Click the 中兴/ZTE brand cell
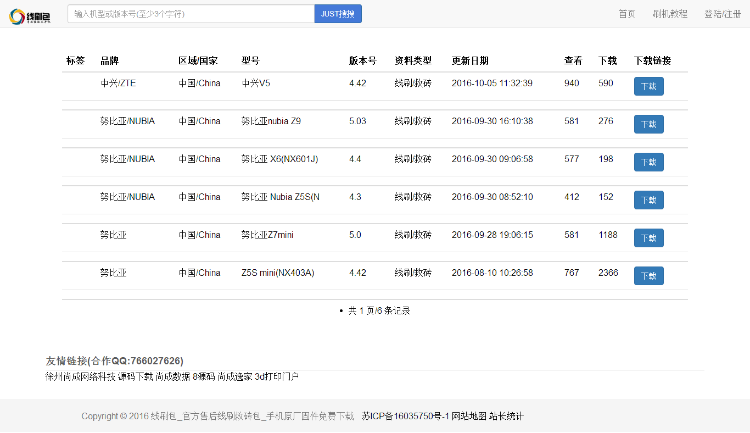 coord(118,83)
